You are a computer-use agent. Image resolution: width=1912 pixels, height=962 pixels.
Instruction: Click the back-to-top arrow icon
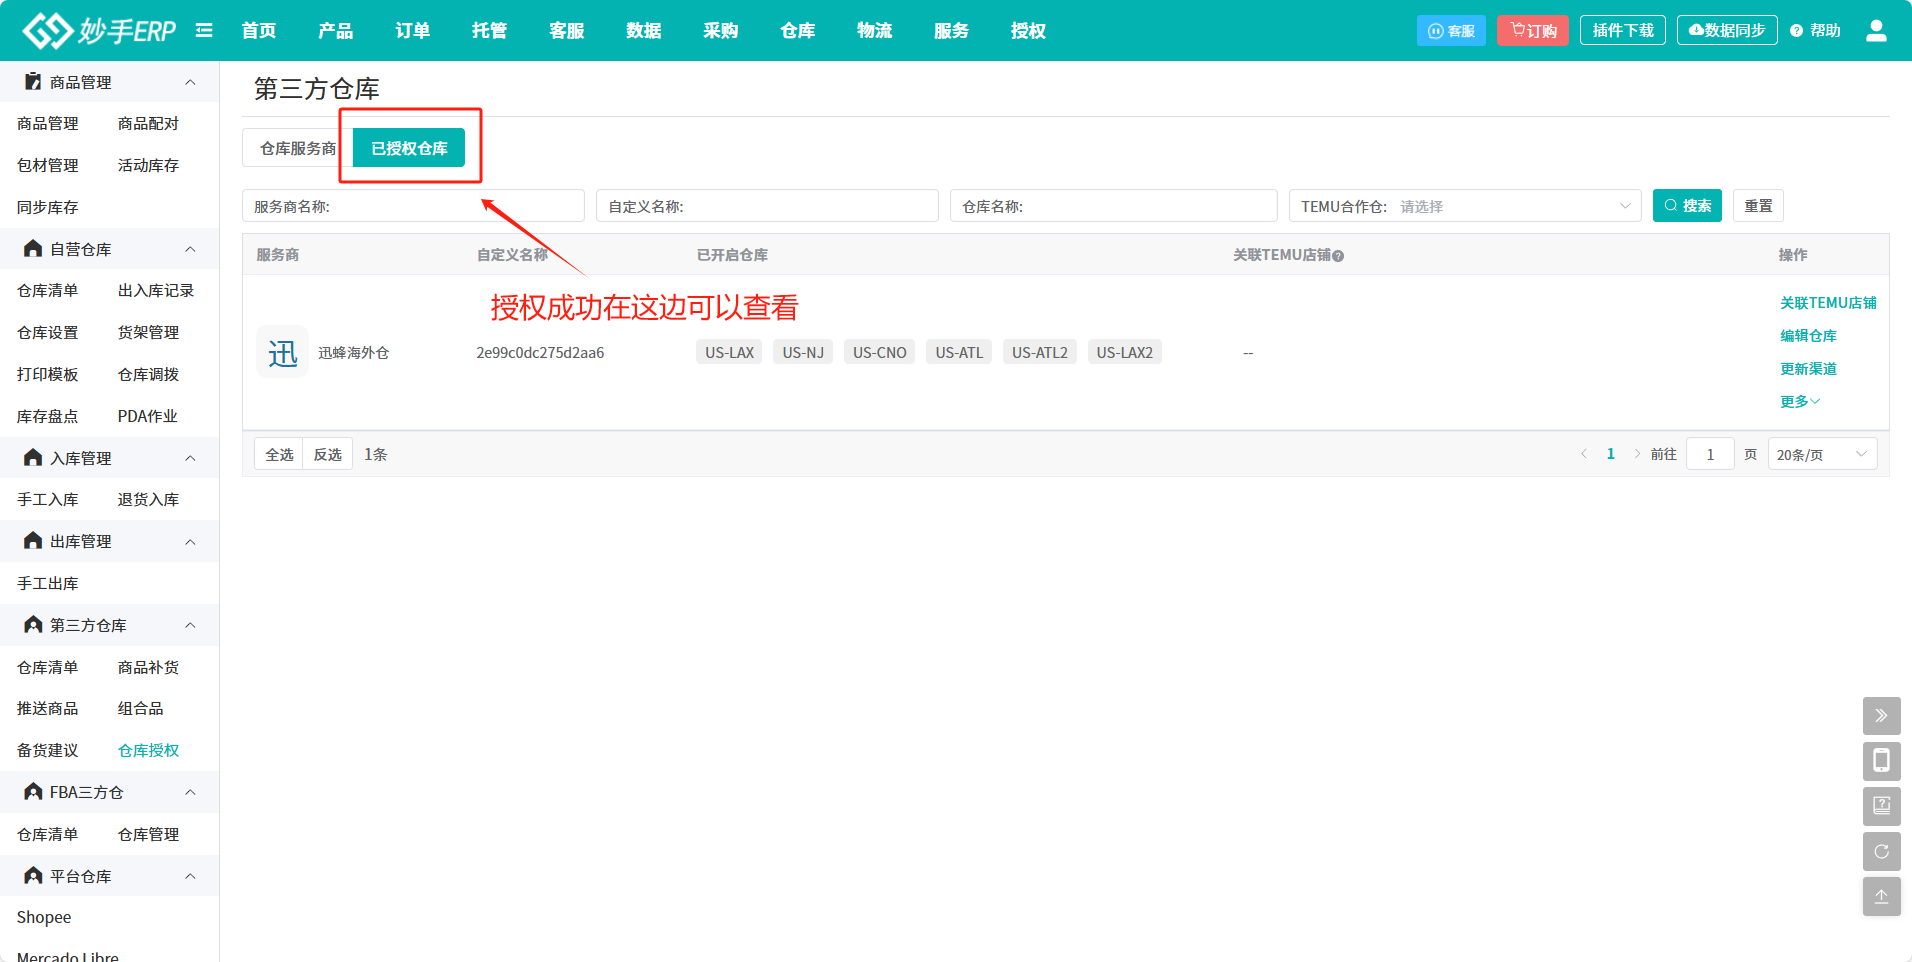coord(1881,896)
